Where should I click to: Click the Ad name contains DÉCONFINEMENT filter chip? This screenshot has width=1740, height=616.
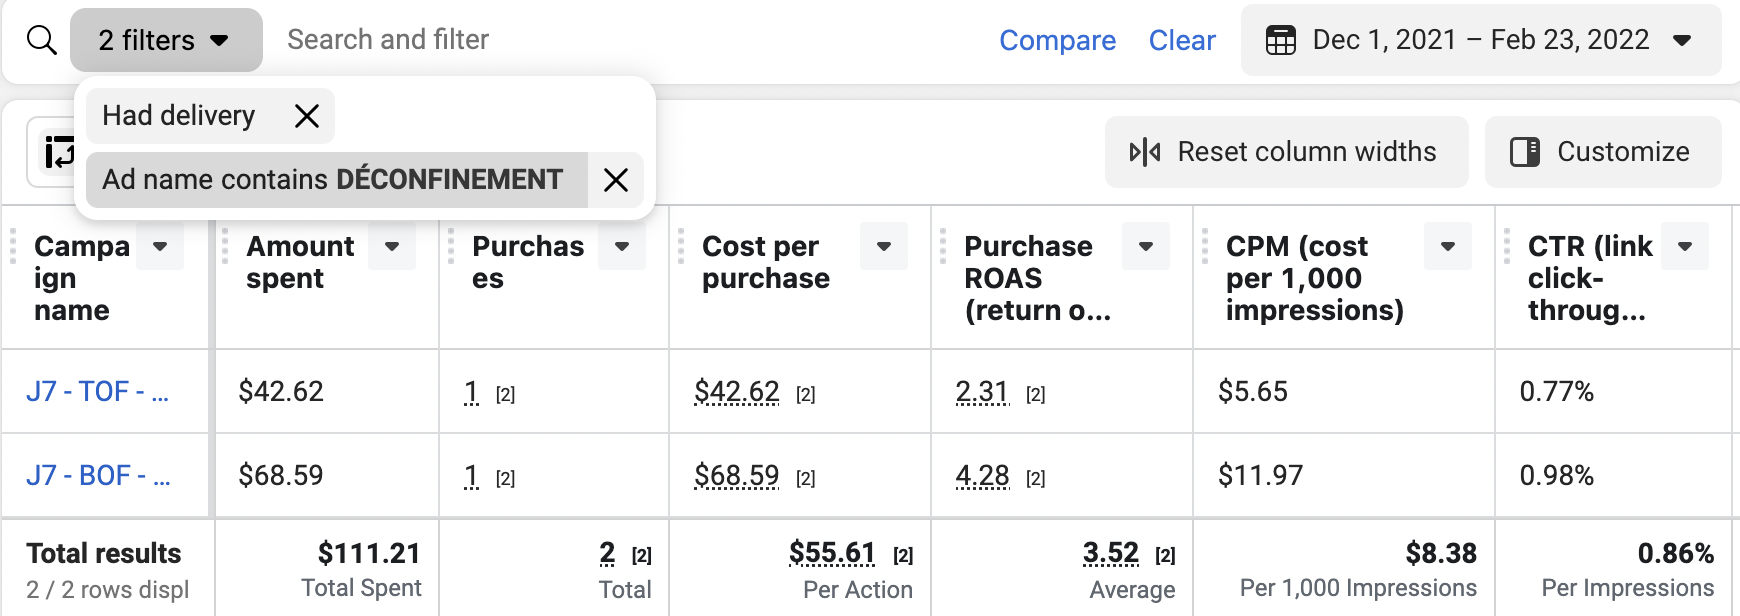[x=333, y=180]
